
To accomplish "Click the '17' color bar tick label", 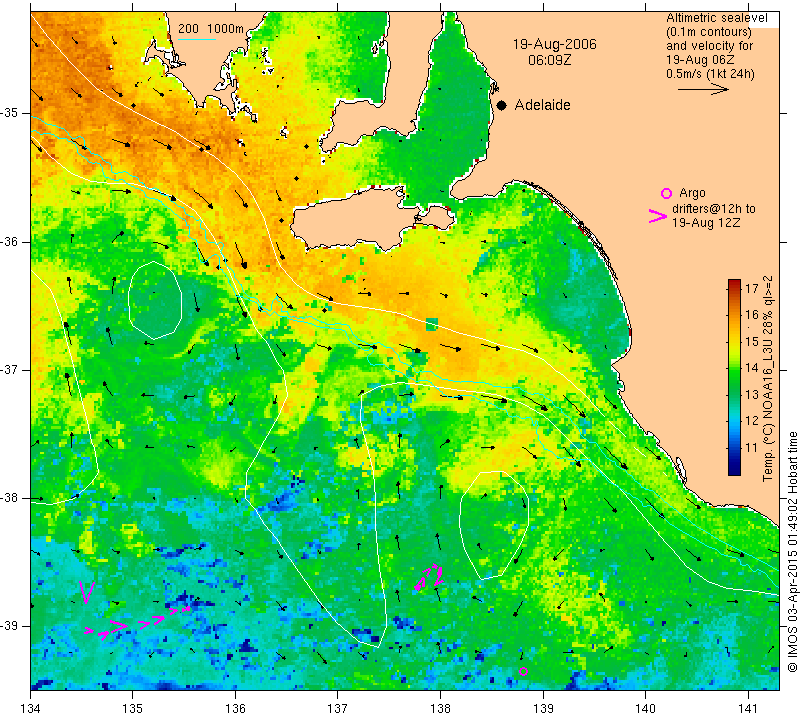I will [x=752, y=288].
